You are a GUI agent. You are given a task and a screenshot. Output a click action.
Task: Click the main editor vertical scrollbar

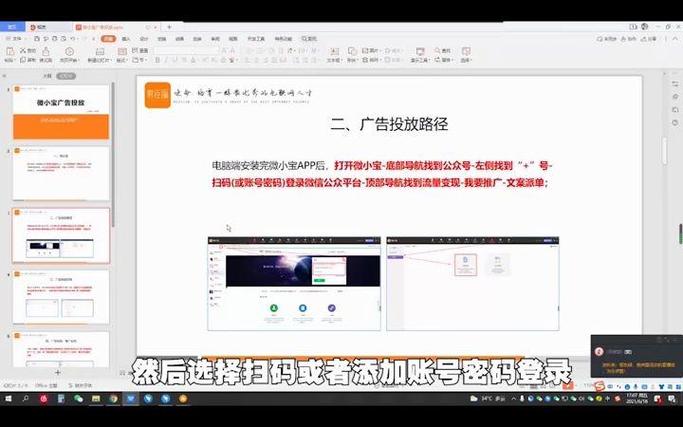(x=665, y=151)
